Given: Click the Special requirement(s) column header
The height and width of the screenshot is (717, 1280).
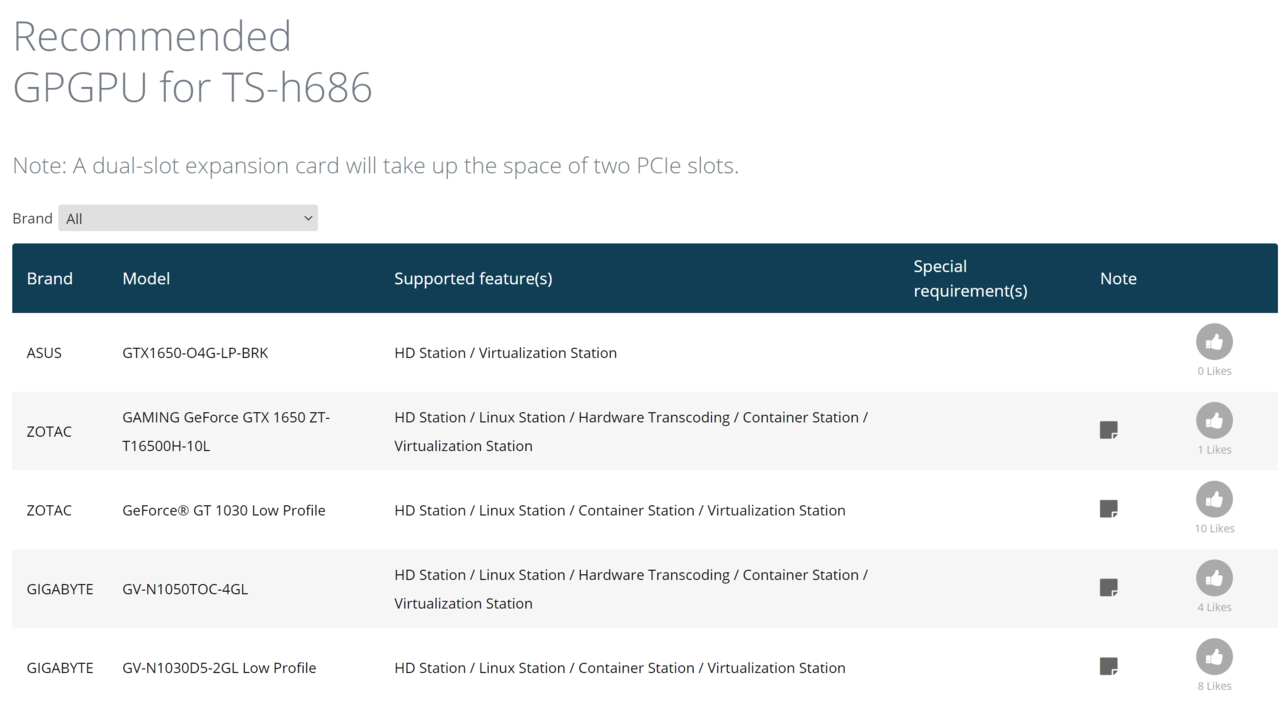Looking at the screenshot, I should 970,279.
